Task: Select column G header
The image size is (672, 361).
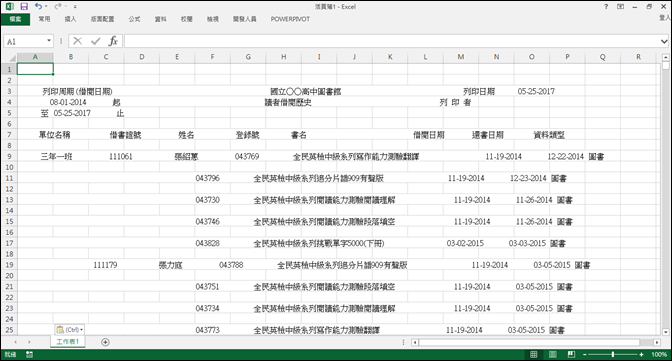Action: click(248, 57)
